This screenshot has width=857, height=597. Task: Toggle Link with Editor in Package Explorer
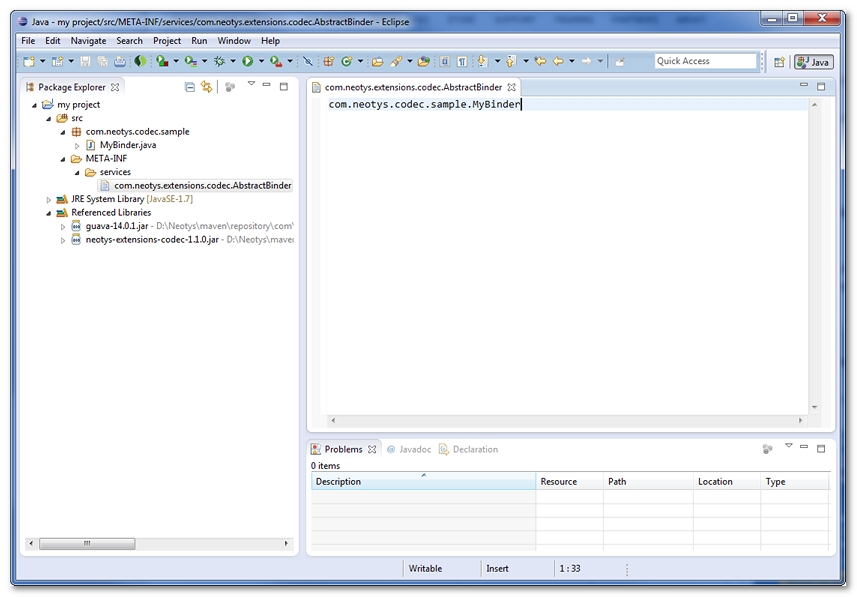(207, 87)
